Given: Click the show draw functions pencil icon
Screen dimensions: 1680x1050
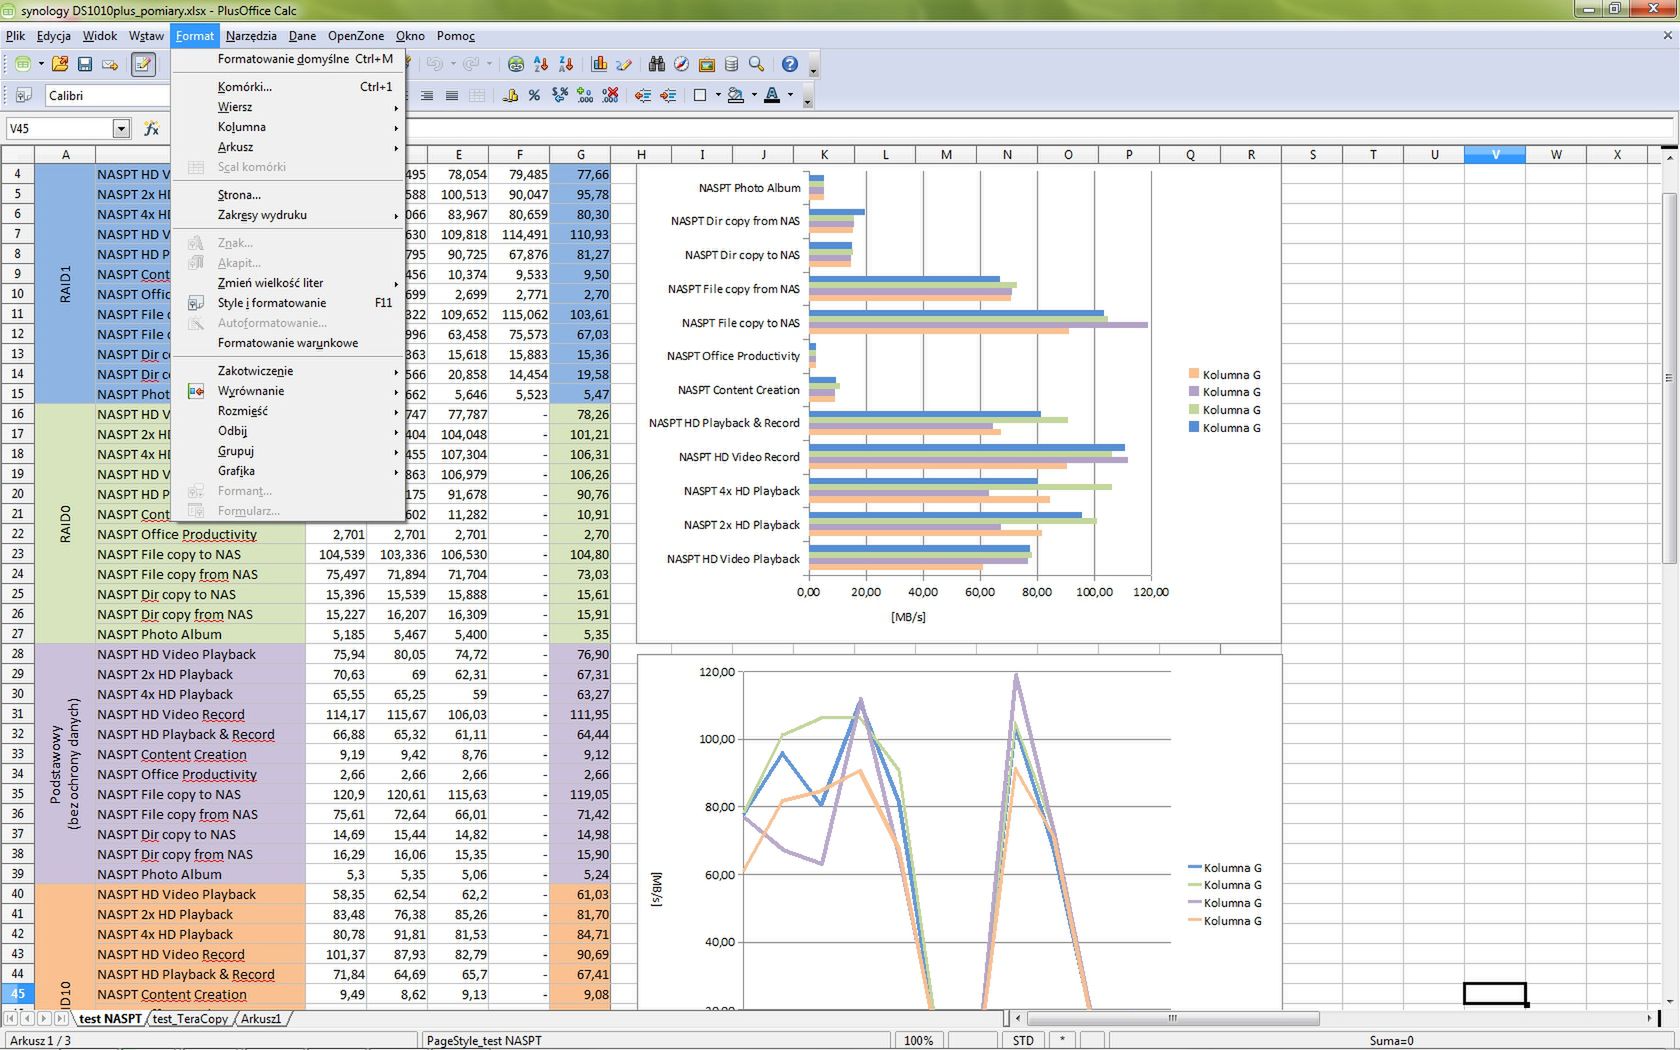Looking at the screenshot, I should pyautogui.click(x=624, y=64).
